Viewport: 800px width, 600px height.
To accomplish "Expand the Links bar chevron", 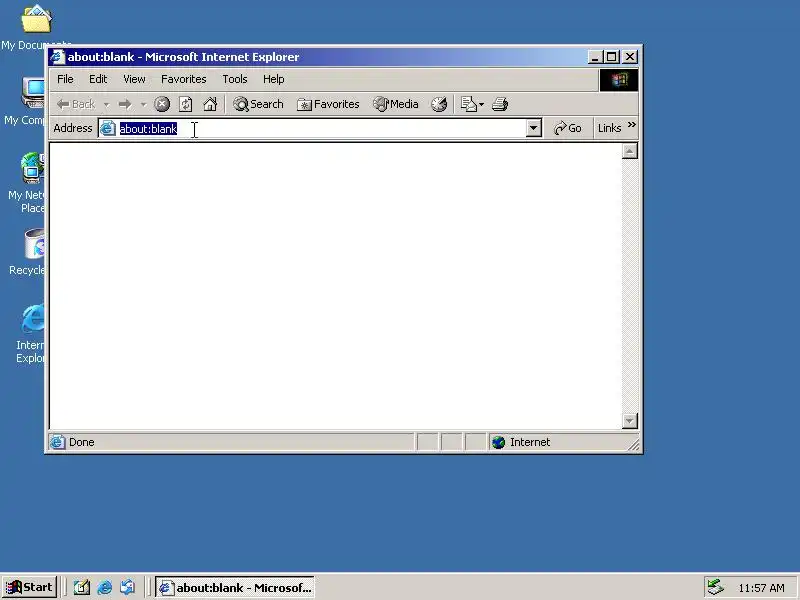I will tap(632, 124).
